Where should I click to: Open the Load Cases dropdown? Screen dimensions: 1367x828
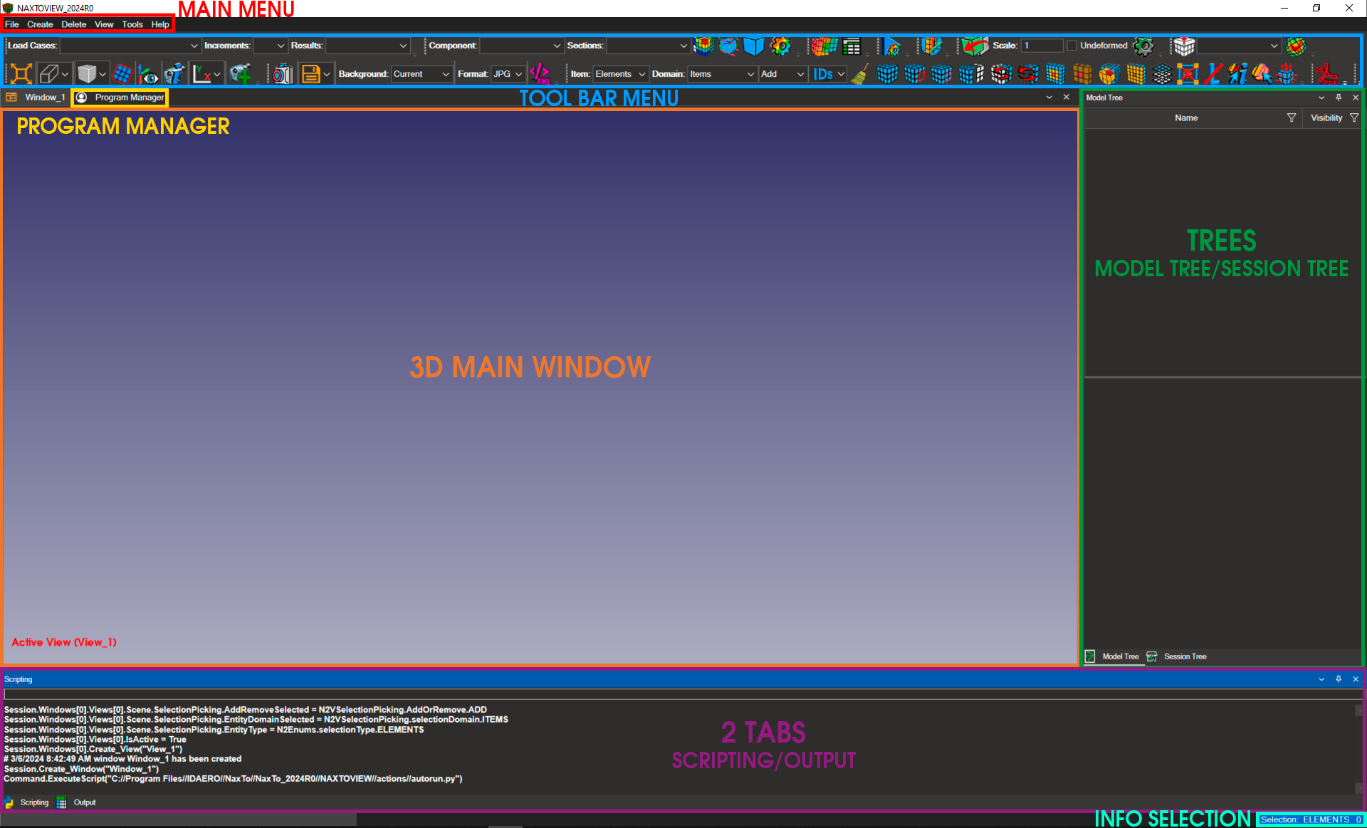[194, 45]
